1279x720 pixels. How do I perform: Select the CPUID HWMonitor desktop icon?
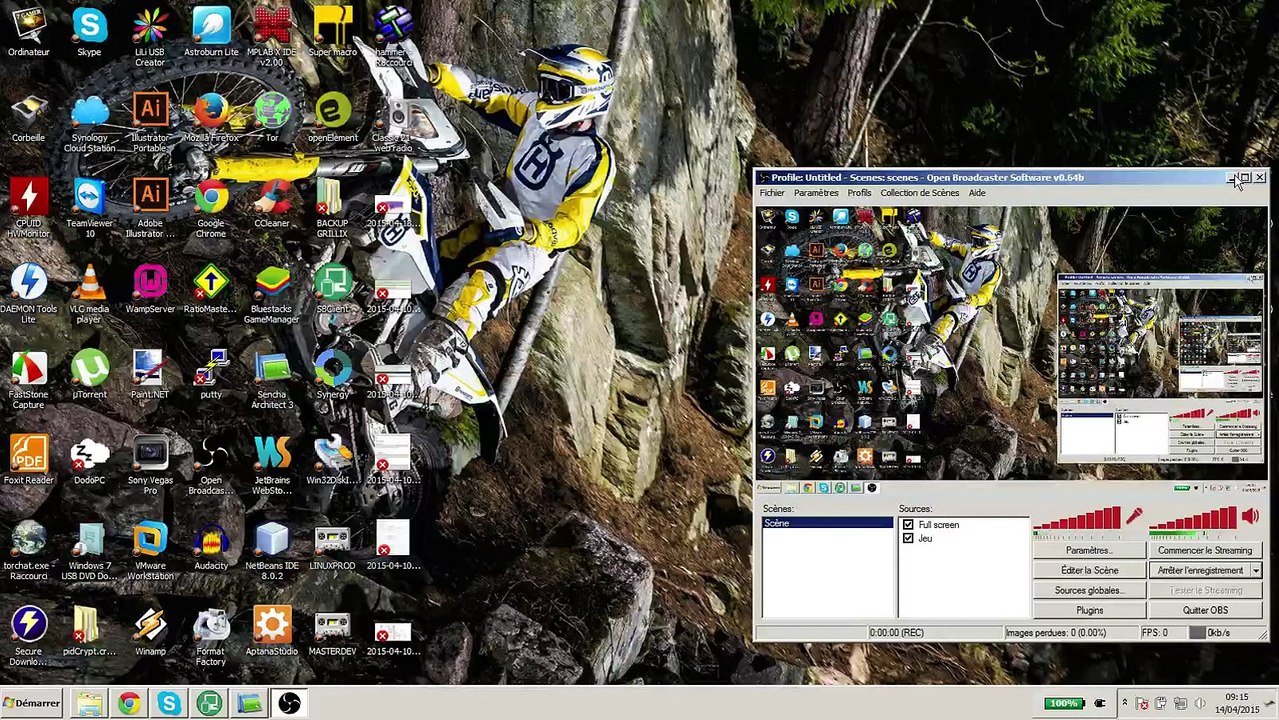pos(28,209)
